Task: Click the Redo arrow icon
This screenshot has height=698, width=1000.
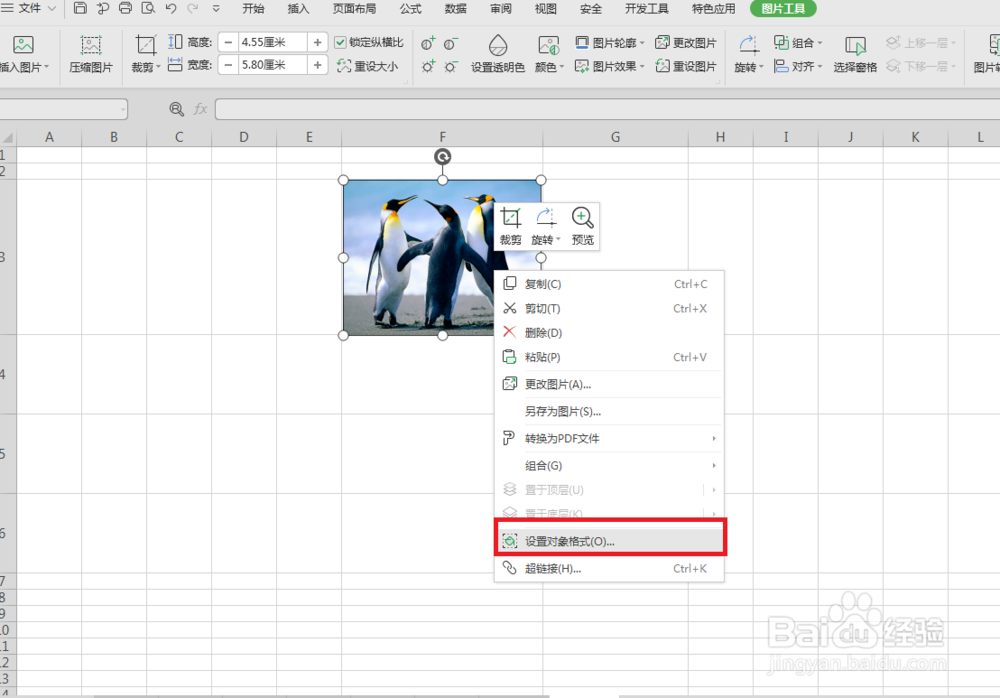Action: click(x=193, y=8)
